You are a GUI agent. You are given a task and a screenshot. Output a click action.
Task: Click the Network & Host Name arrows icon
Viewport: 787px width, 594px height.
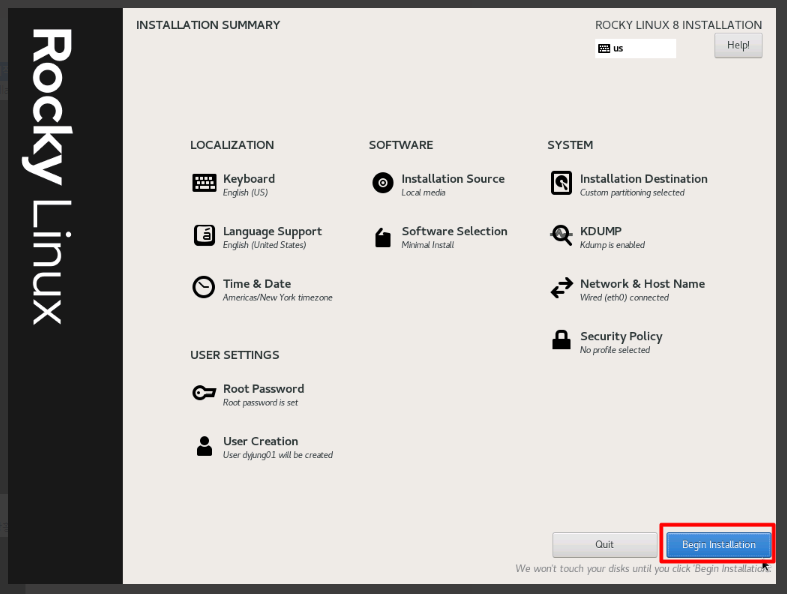tap(561, 288)
